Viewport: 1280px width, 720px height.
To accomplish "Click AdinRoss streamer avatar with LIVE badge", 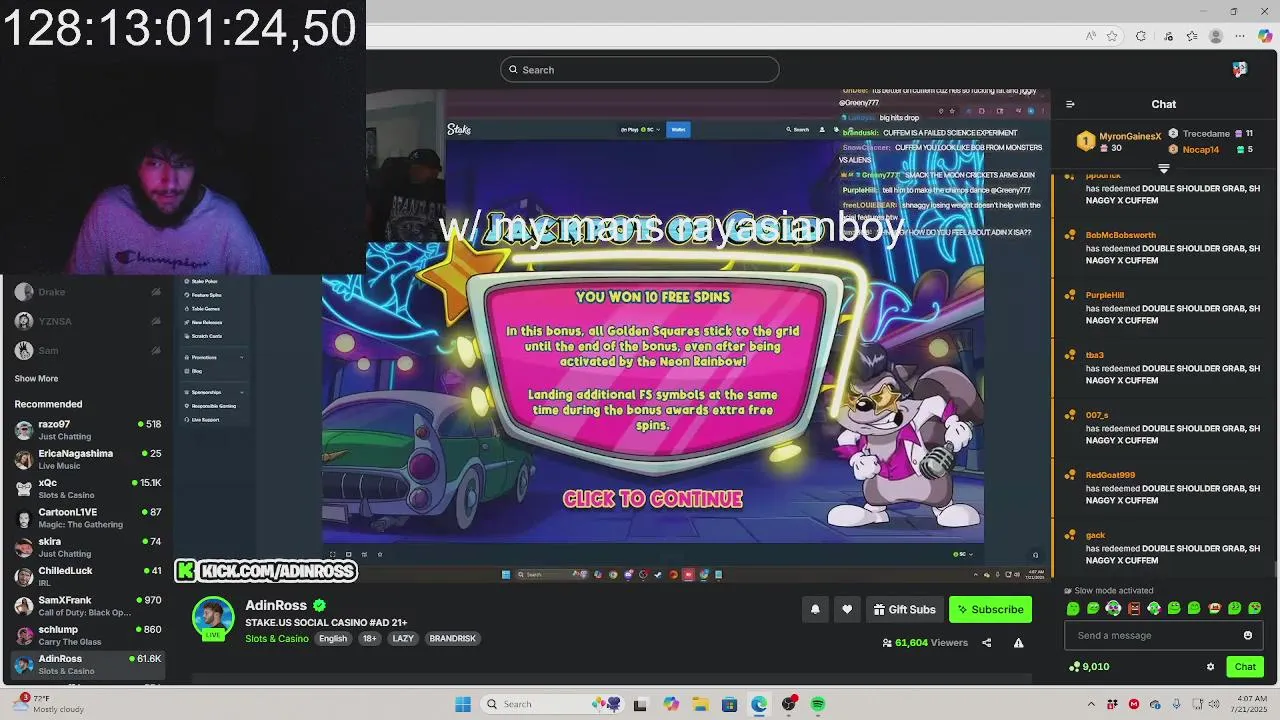I will point(213,619).
